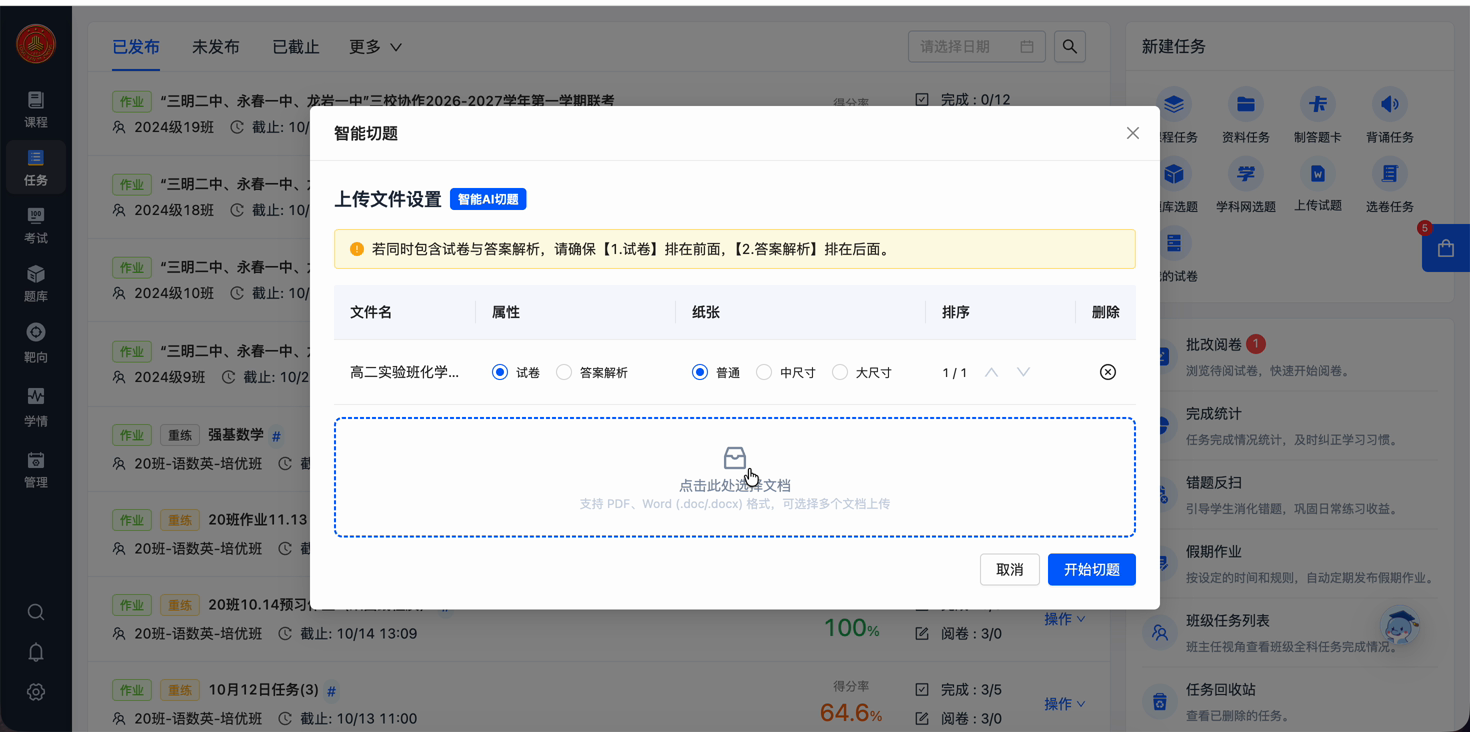Open 管理 in the left sidebar

click(x=36, y=469)
